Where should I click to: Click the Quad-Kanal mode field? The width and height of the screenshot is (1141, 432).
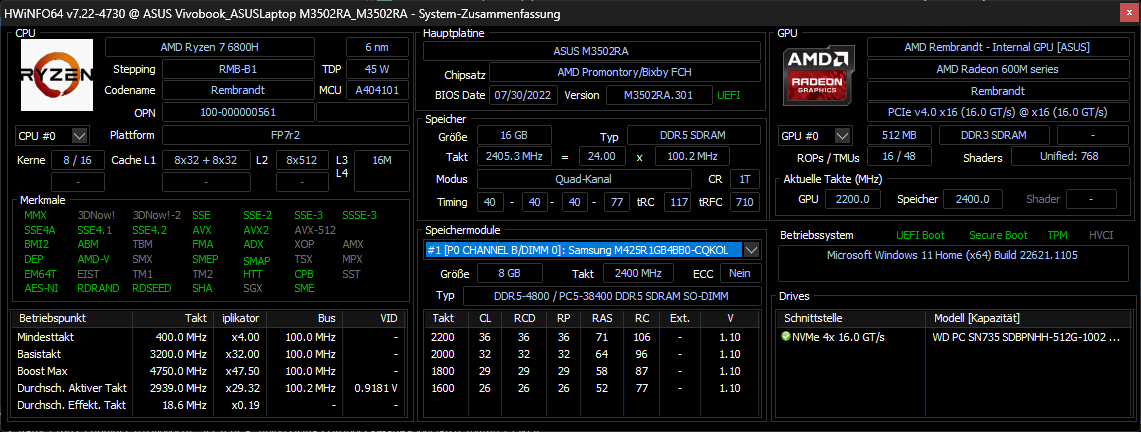click(x=584, y=179)
